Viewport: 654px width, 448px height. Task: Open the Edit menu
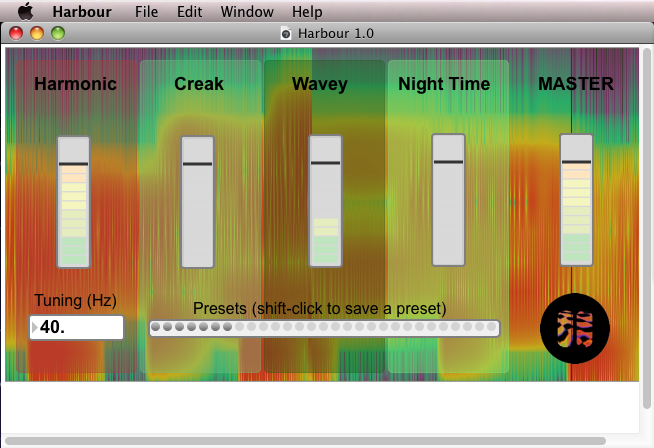(189, 12)
